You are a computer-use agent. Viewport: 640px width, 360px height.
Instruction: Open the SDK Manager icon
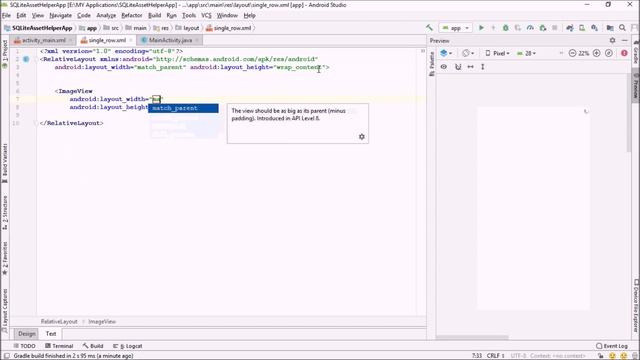click(x=595, y=28)
